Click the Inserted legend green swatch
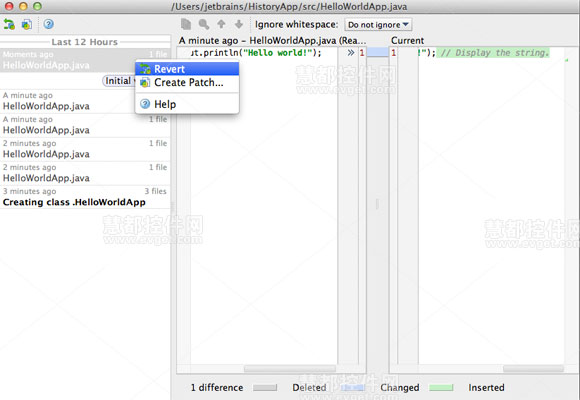This screenshot has width=580, height=400. point(441,388)
